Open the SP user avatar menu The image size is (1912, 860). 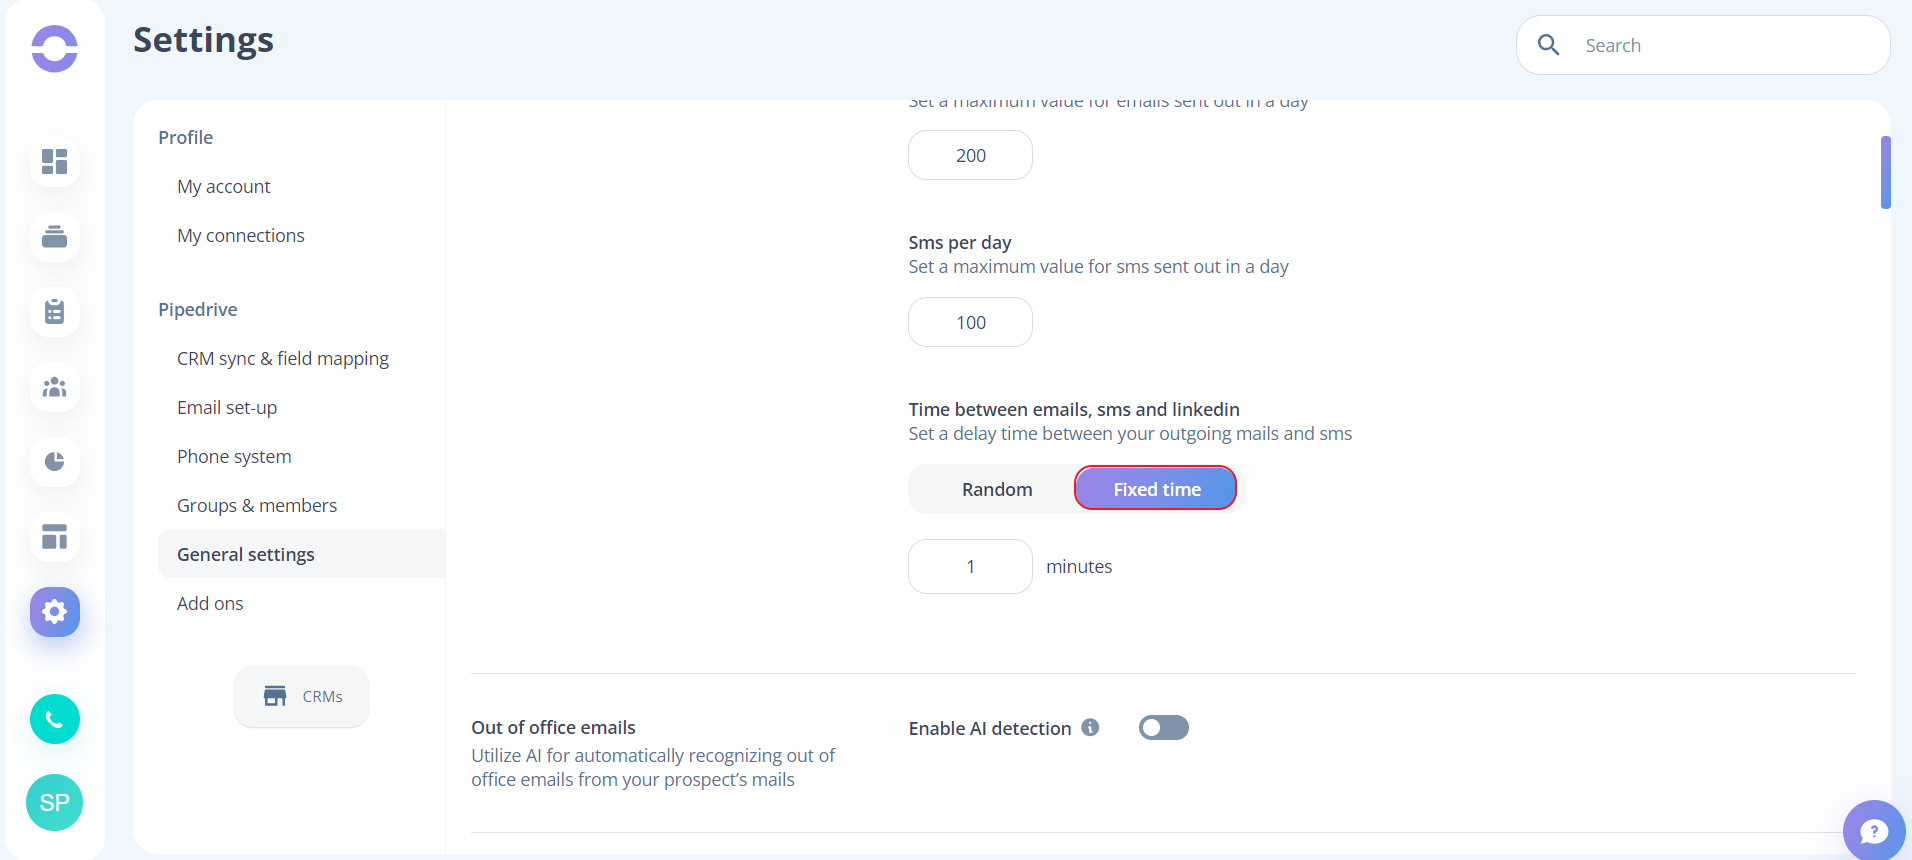(x=54, y=802)
